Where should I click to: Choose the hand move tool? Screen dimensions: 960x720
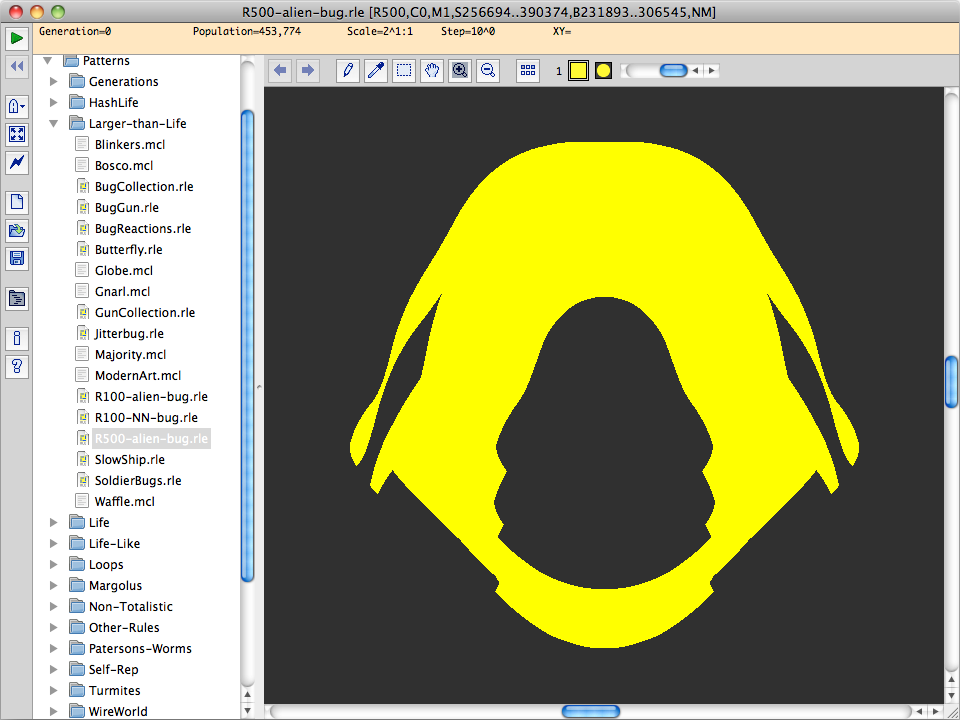pyautogui.click(x=432, y=70)
